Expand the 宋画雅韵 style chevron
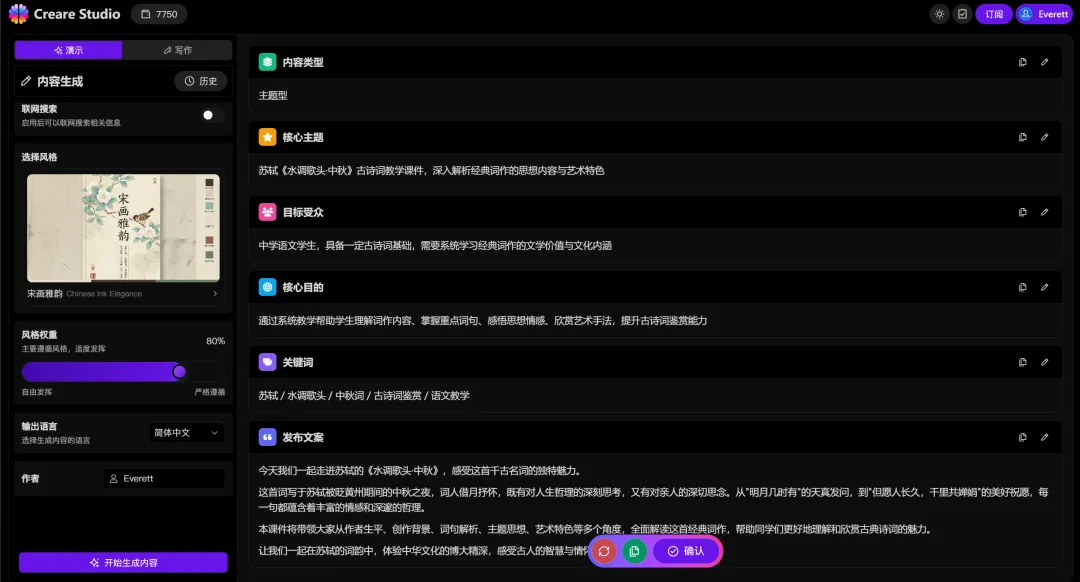The width and height of the screenshot is (1080, 582). click(215, 293)
